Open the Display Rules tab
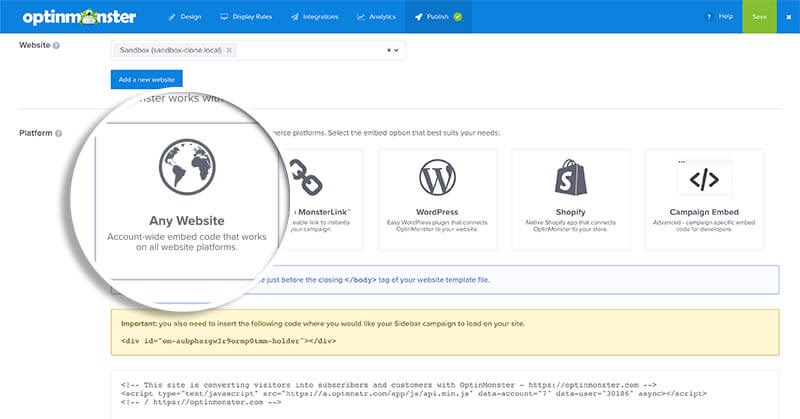 click(x=246, y=17)
